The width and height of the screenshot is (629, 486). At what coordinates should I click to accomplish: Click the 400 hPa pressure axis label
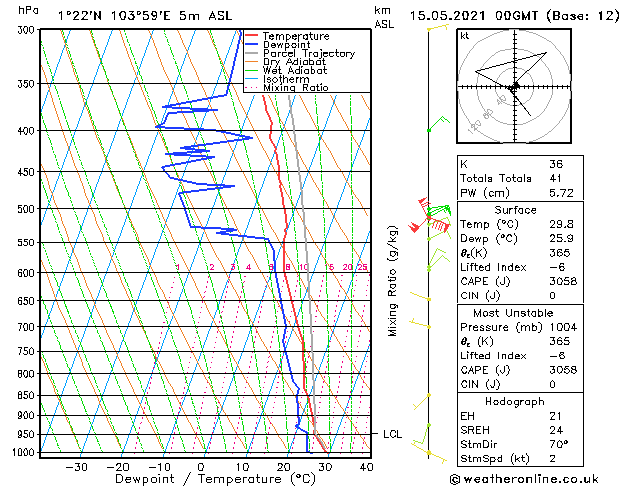coord(28,131)
